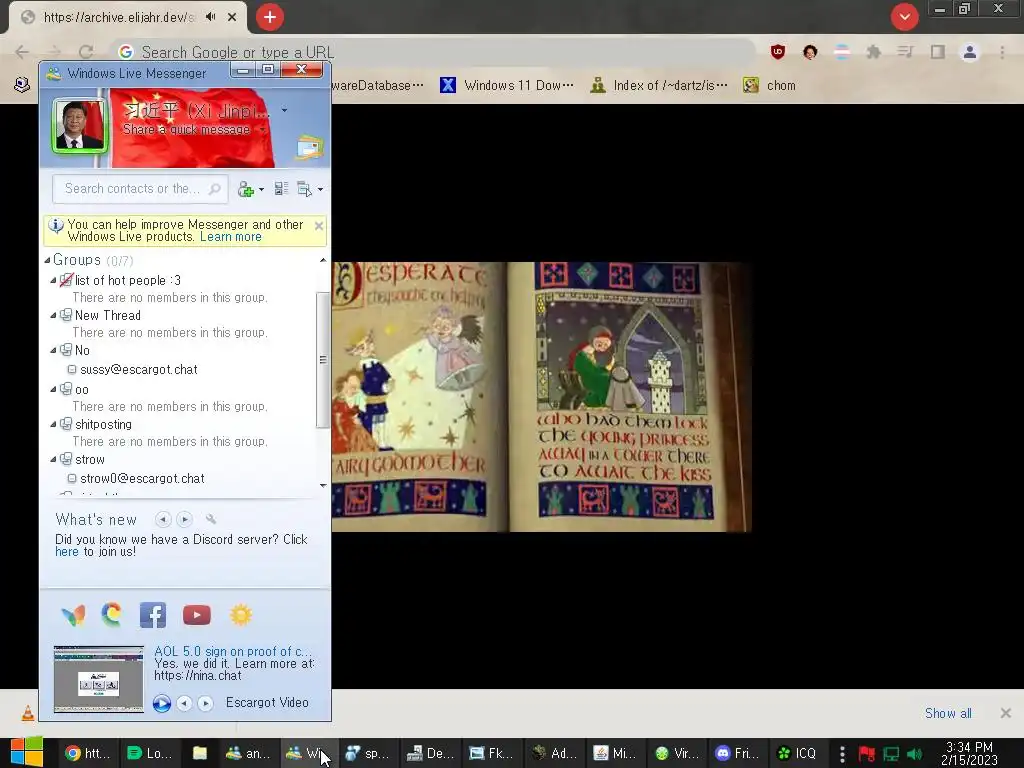Collapse the Groups section
The width and height of the screenshot is (1024, 768).
[47, 260]
